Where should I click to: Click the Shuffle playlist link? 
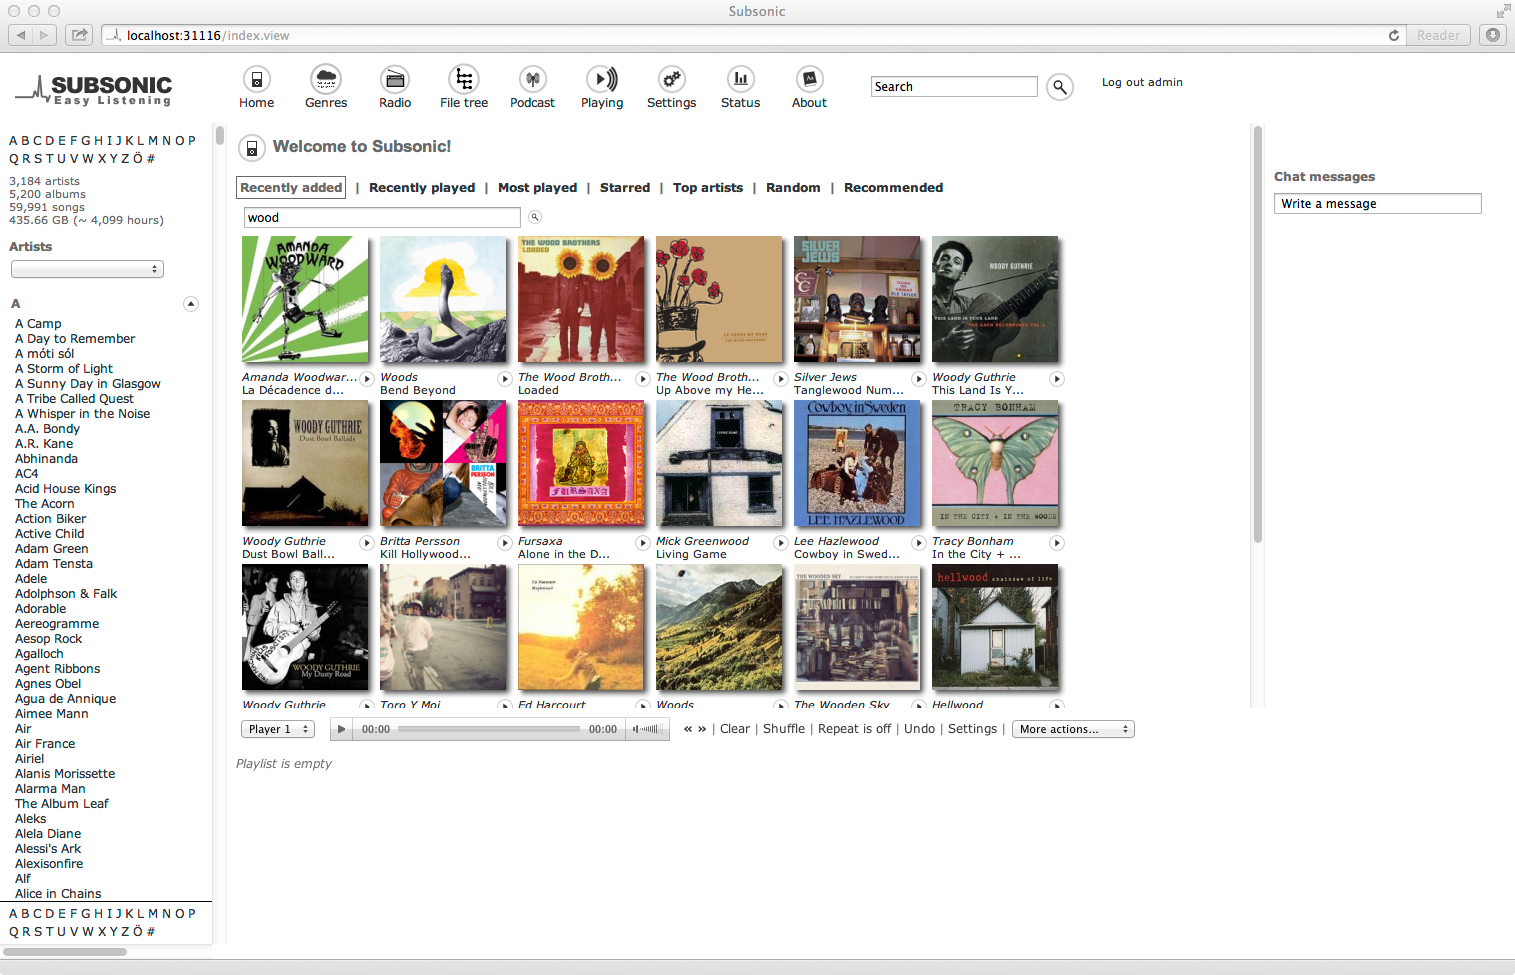click(x=784, y=729)
